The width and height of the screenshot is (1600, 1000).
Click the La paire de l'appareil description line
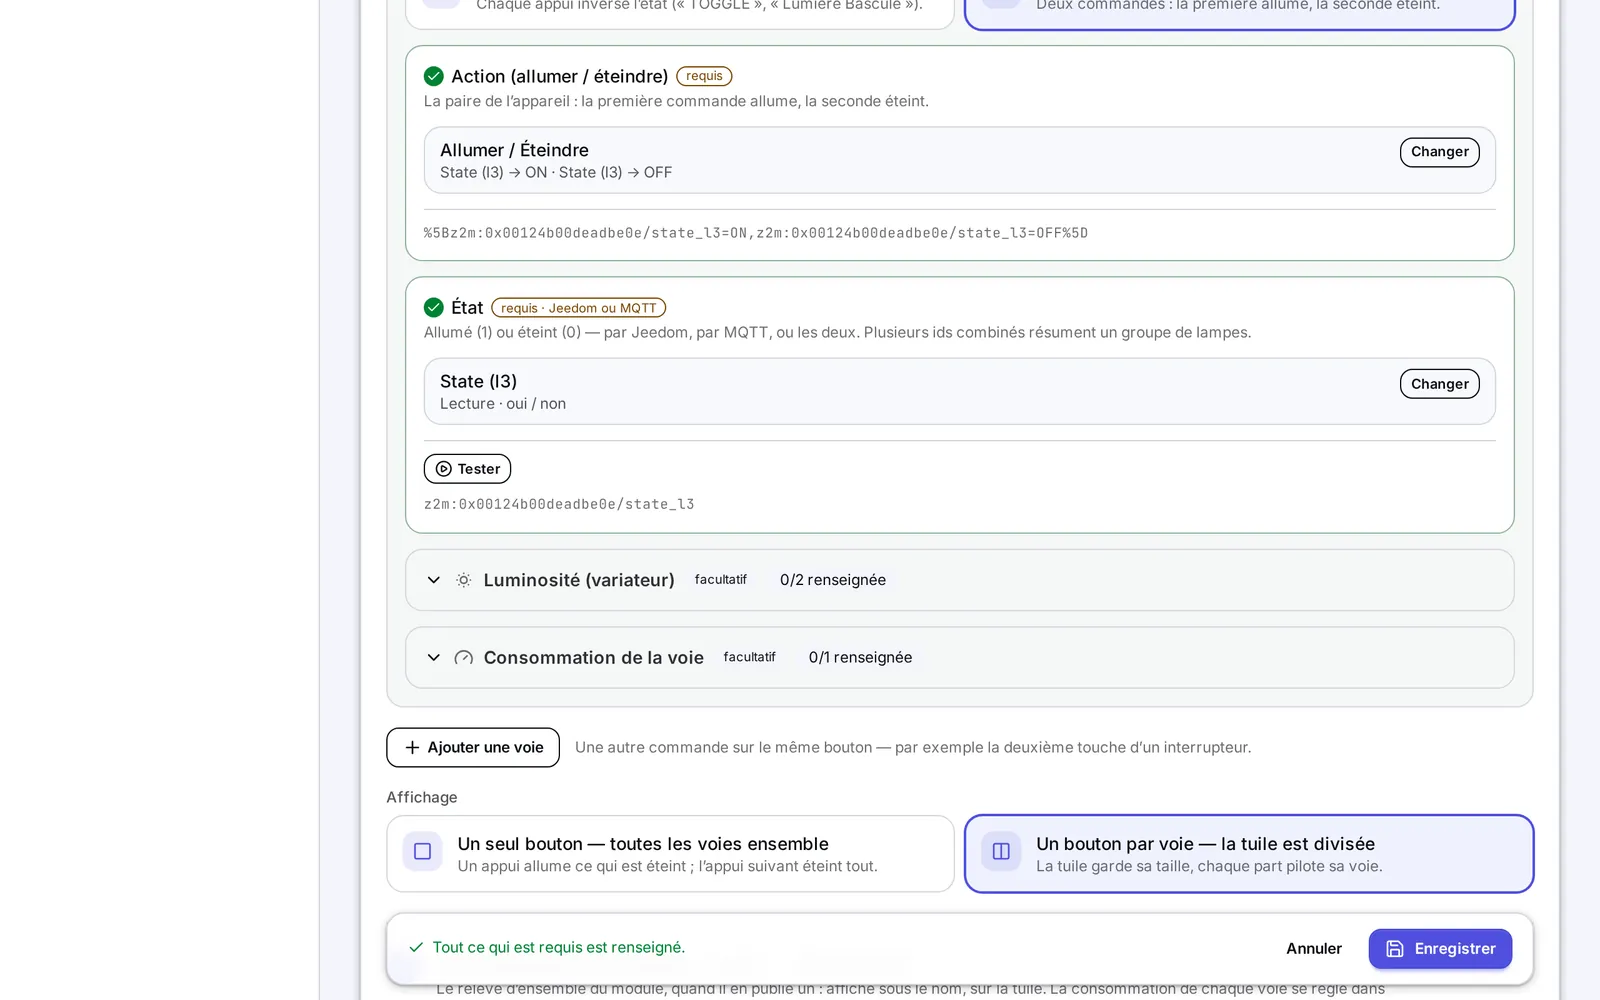pyautogui.click(x=676, y=101)
